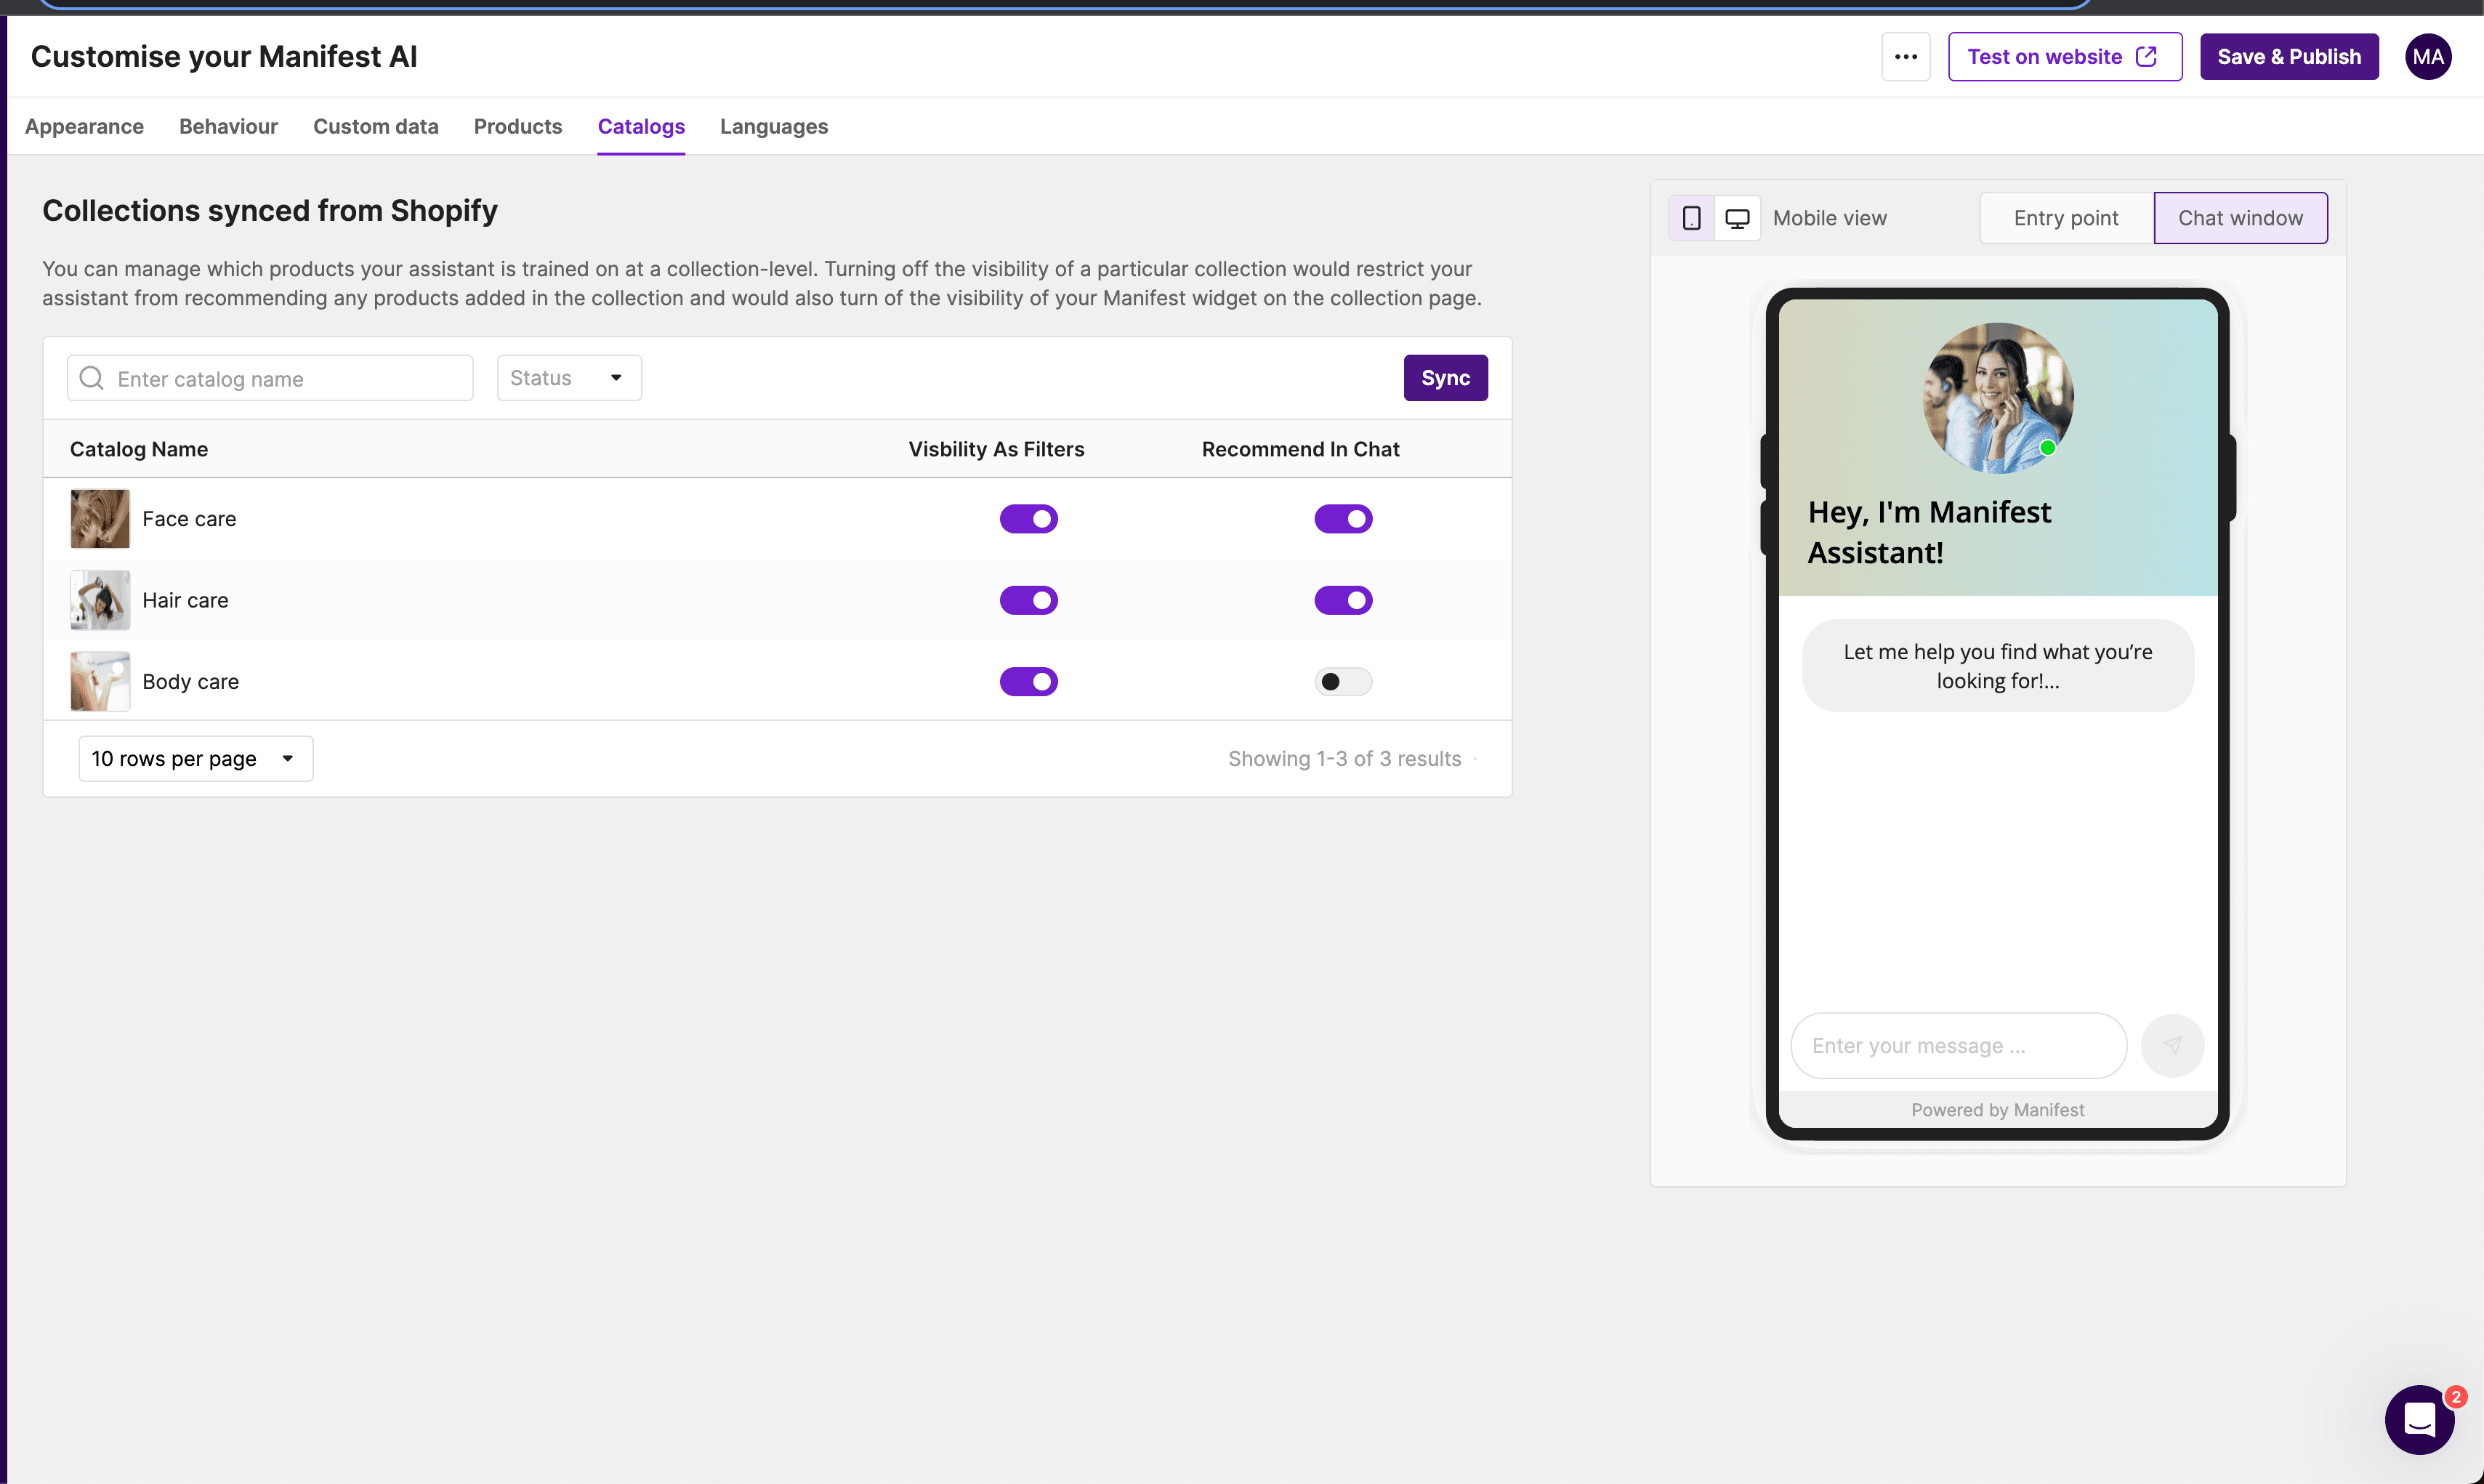Click the Face care thumbnail image
This screenshot has width=2484, height=1484.
100,519
